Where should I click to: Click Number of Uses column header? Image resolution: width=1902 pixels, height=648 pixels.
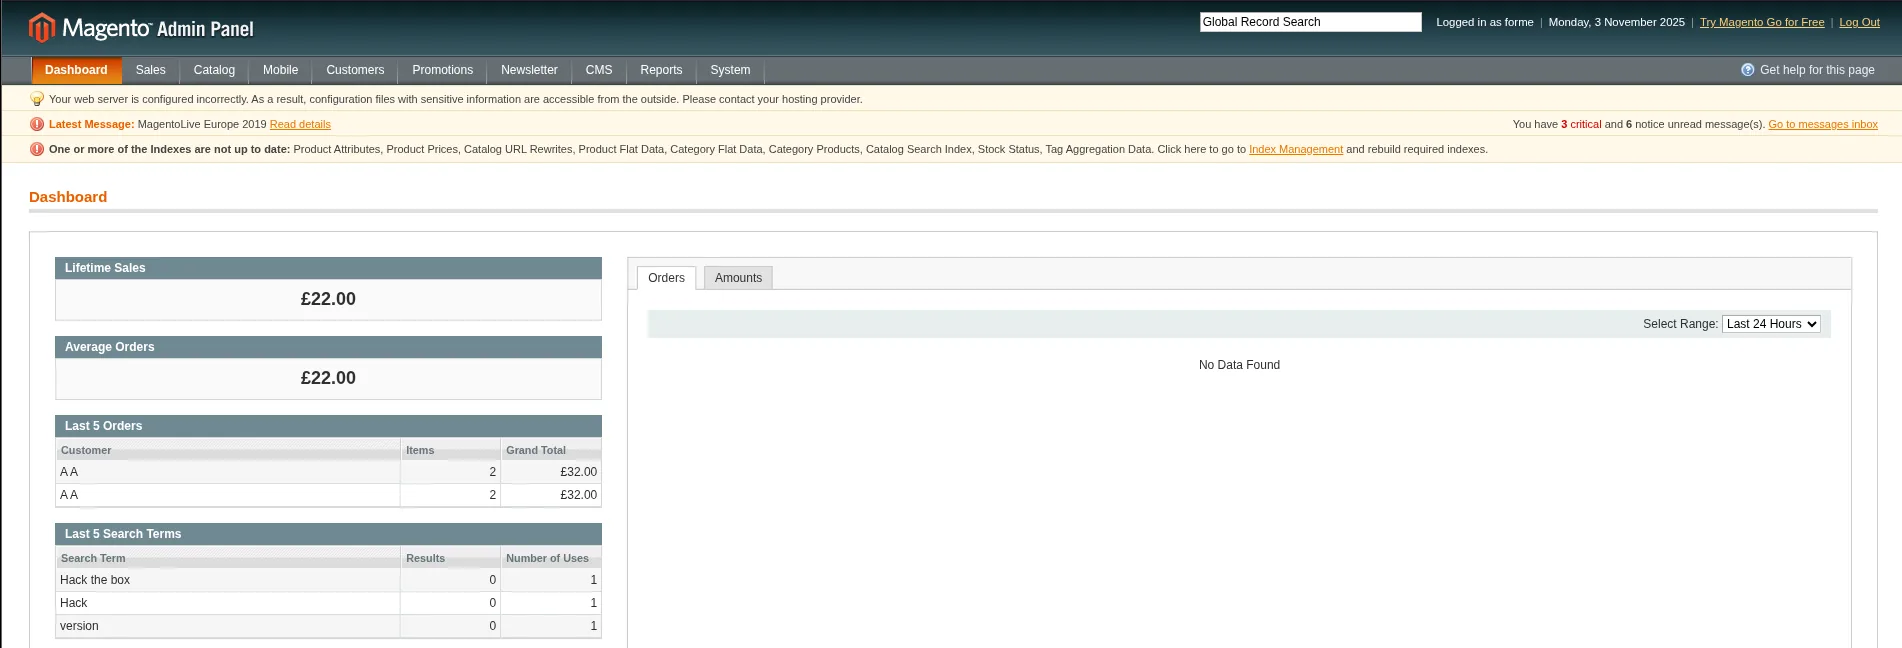(551, 558)
